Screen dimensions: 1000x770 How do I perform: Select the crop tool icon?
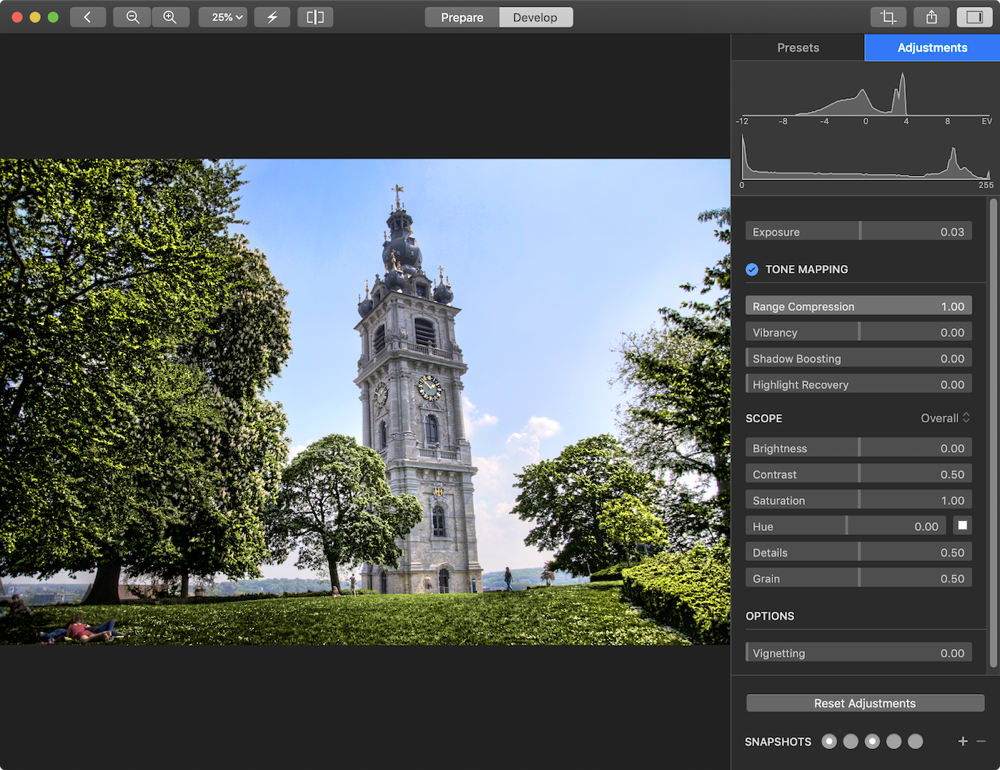(x=887, y=17)
